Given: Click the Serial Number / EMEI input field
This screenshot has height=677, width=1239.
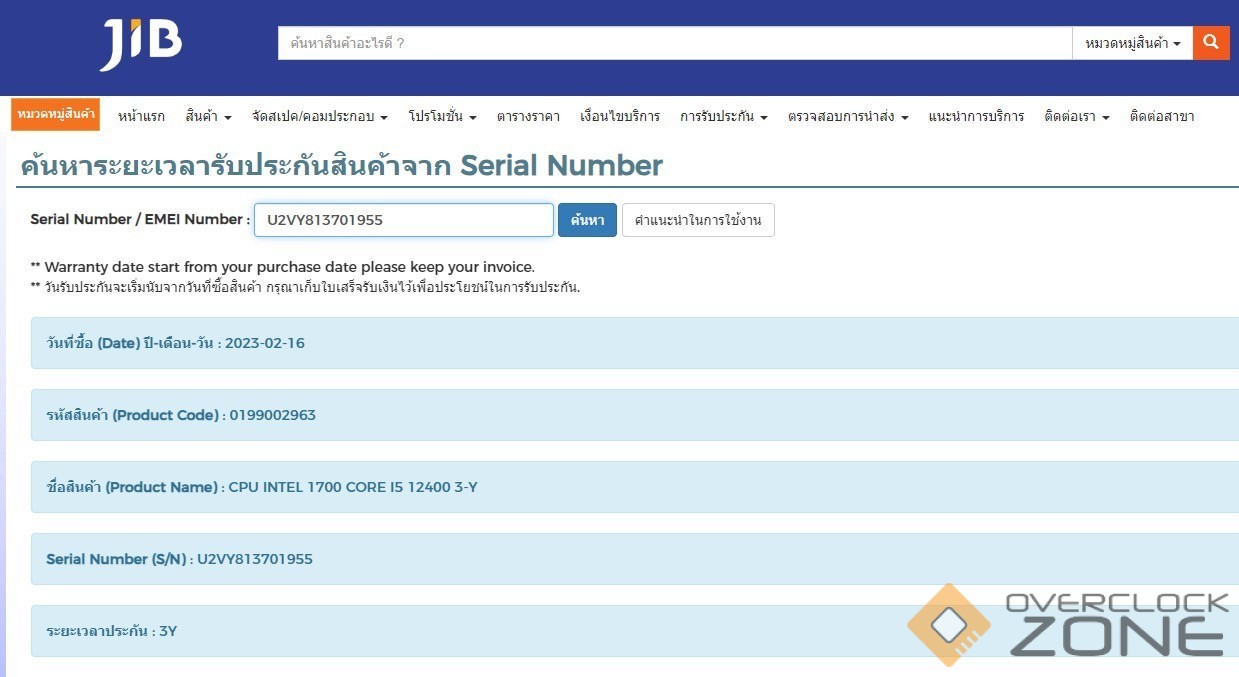Looking at the screenshot, I should coord(404,220).
